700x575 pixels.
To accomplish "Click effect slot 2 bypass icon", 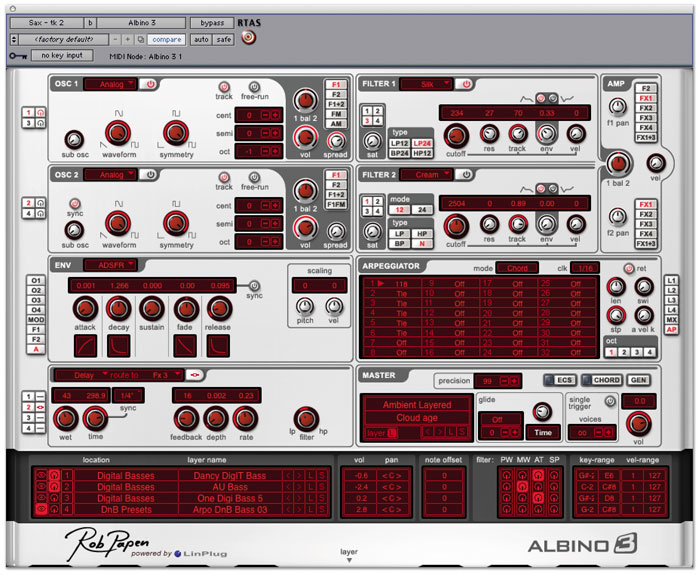I will [x=40, y=407].
